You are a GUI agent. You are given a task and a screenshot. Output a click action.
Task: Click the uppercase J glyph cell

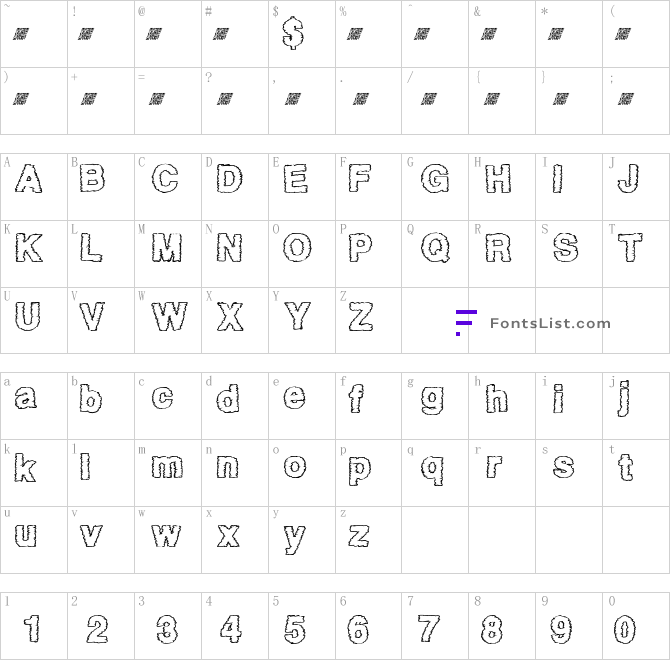[x=629, y=180]
